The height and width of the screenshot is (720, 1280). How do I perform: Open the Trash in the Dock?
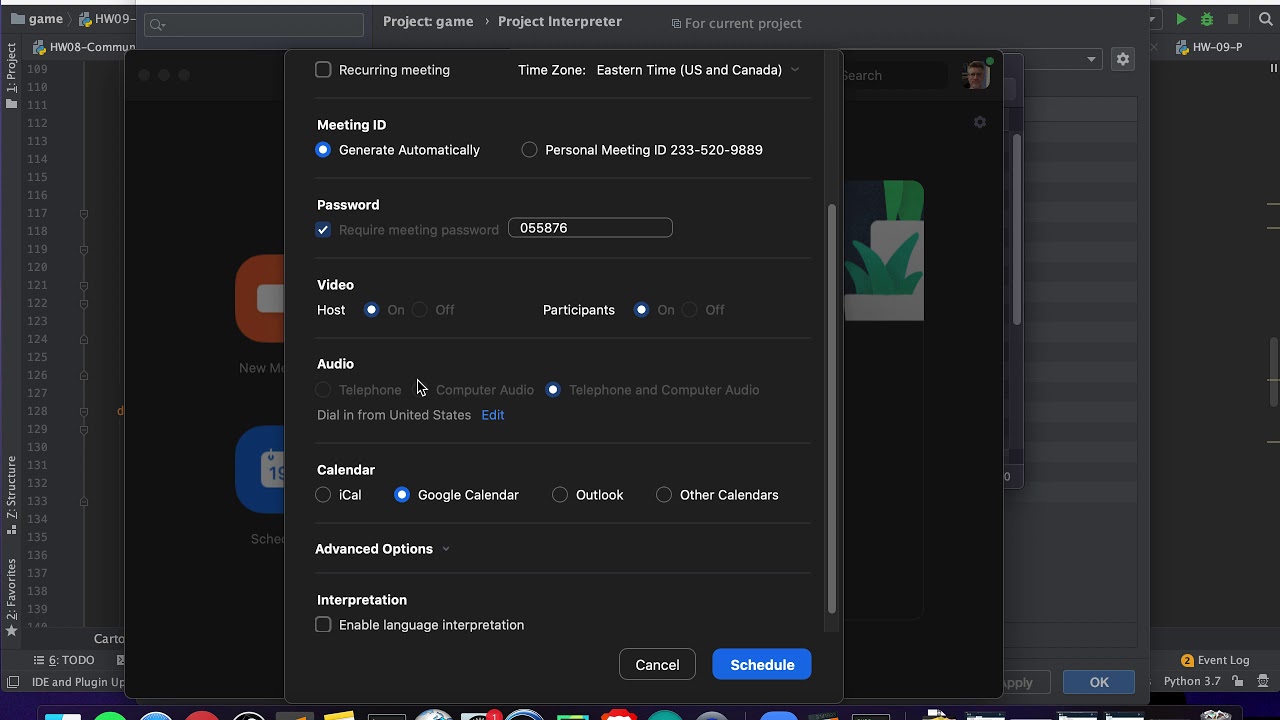pos(1216,714)
